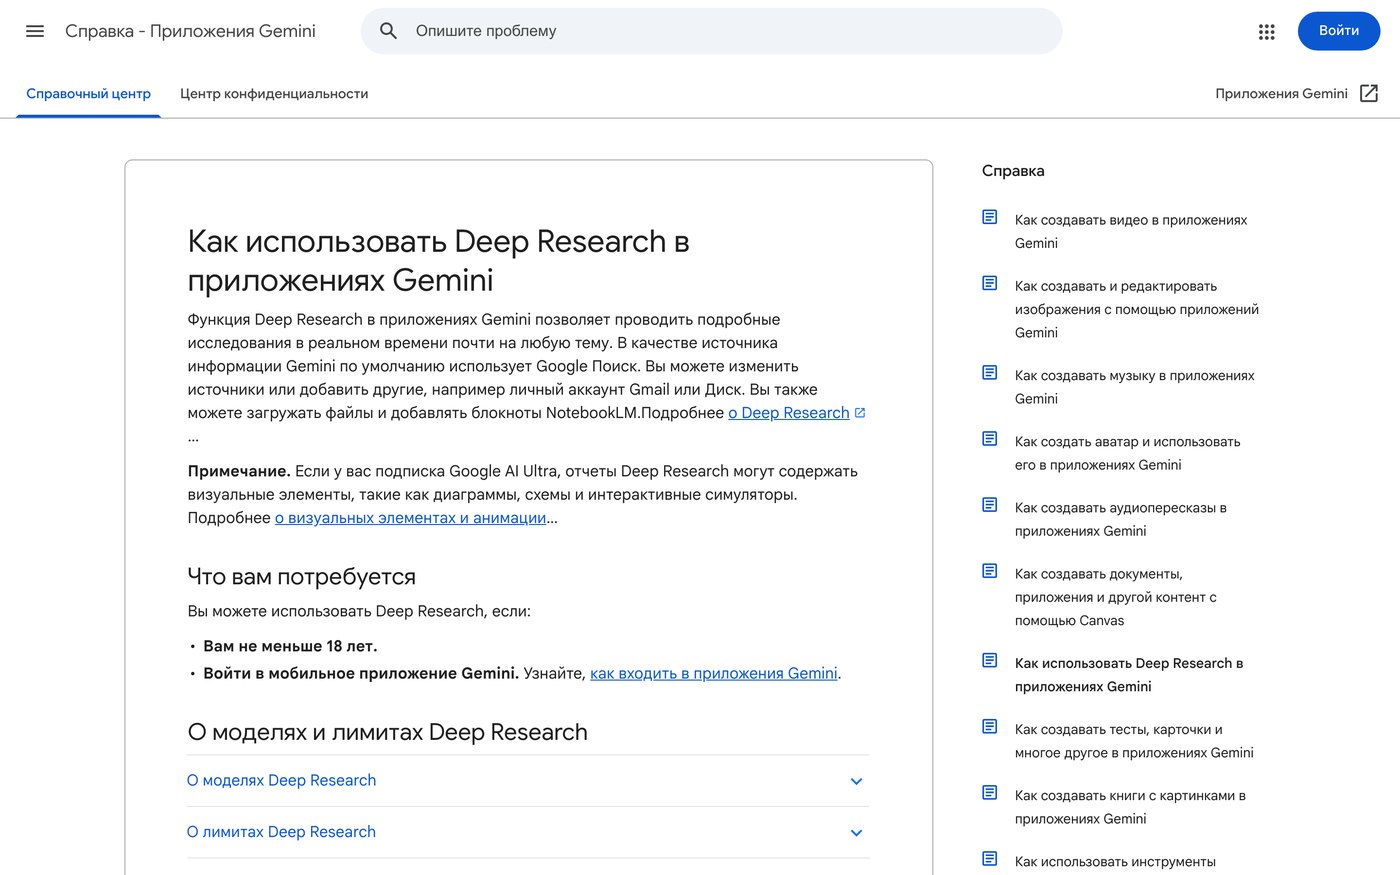Open Как создать аватар и использовать article
This screenshot has height=875, width=1400.
(1127, 453)
